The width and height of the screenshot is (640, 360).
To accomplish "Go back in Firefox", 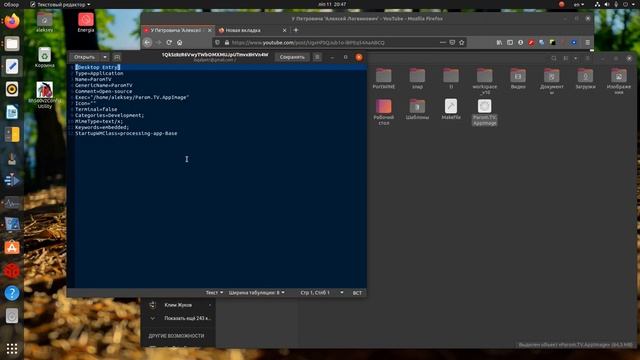I will coord(148,42).
